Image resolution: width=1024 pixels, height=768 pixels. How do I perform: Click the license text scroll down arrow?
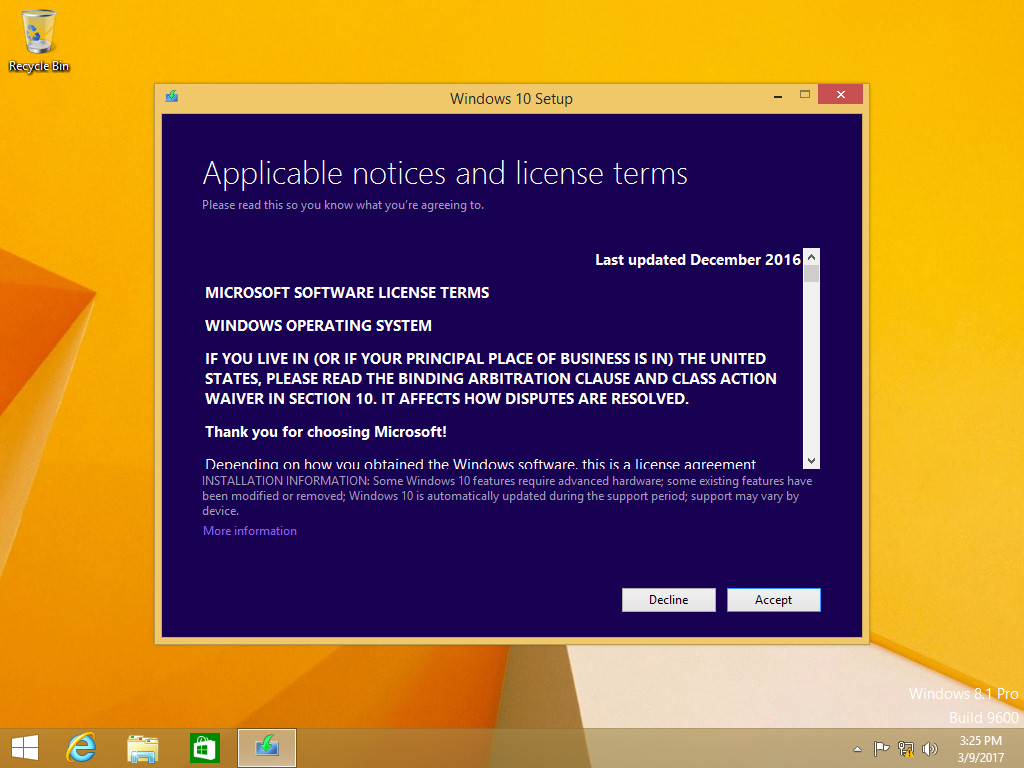811,460
